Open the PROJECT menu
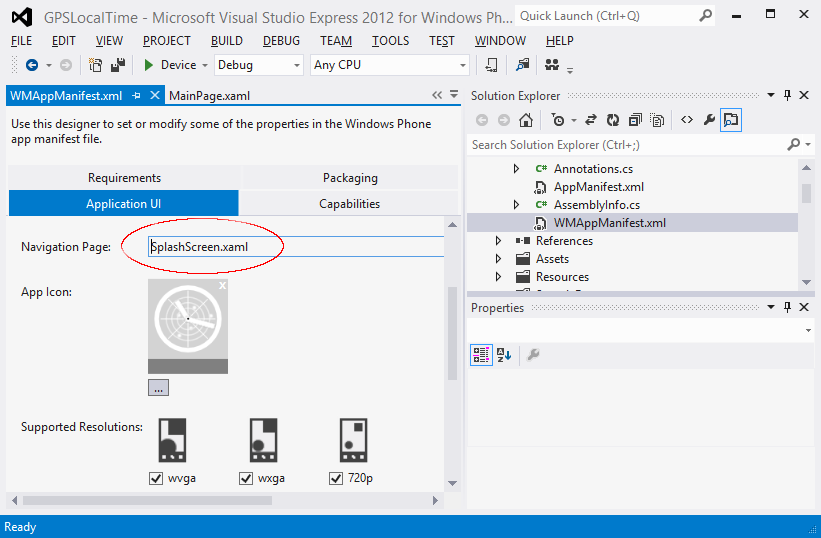The height and width of the screenshot is (538, 821). [167, 41]
